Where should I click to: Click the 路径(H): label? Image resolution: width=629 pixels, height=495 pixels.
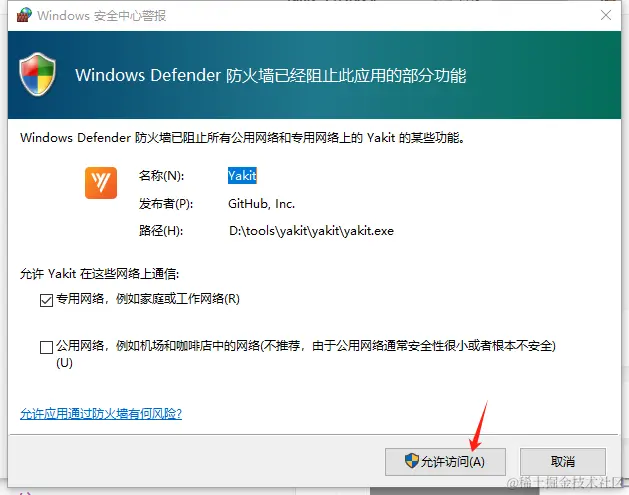161,231
